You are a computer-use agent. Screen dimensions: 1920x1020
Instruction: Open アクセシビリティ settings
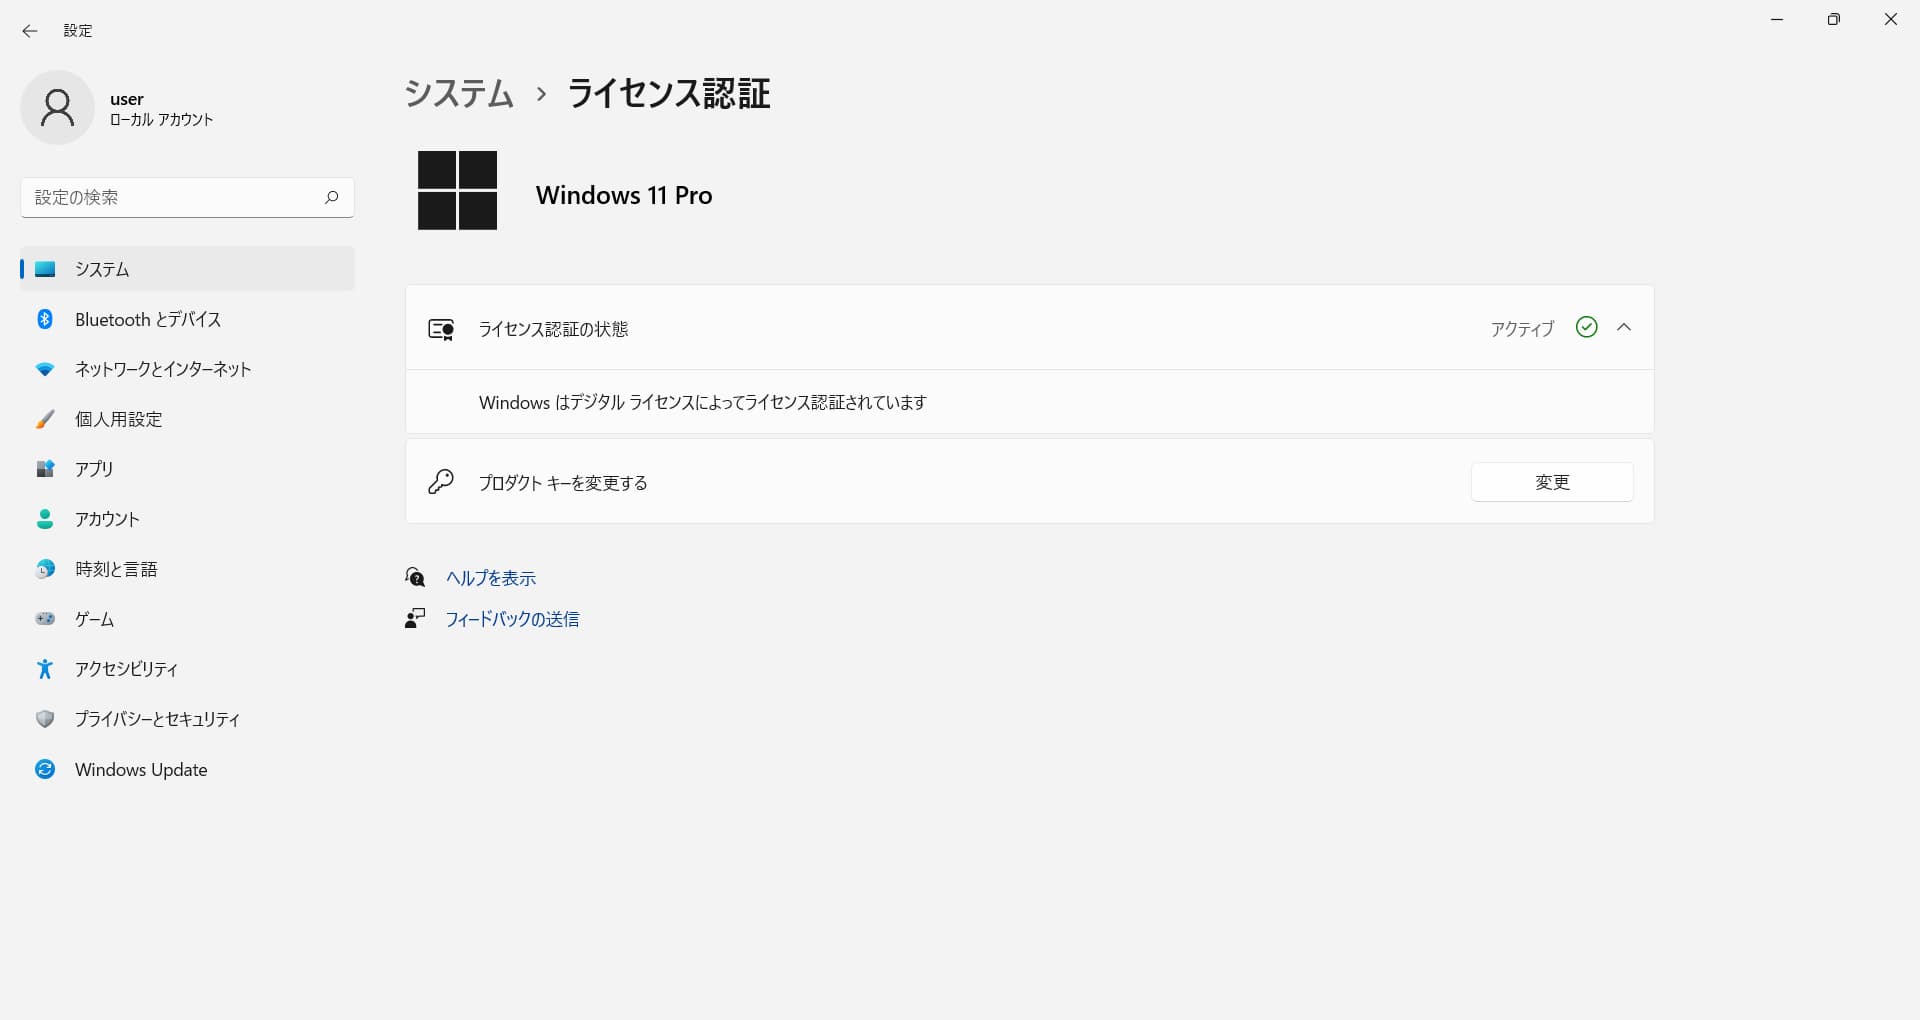tap(187, 669)
